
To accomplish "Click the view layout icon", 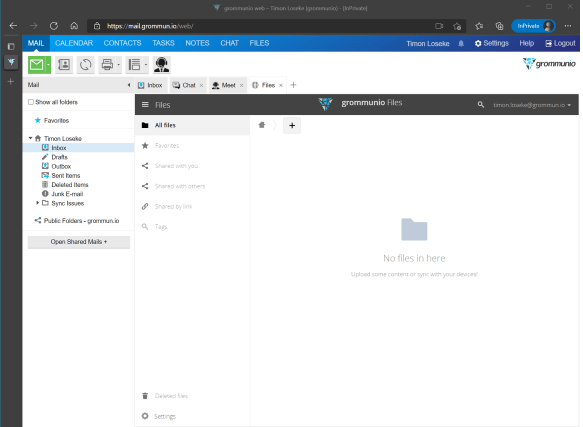I will 134,65.
